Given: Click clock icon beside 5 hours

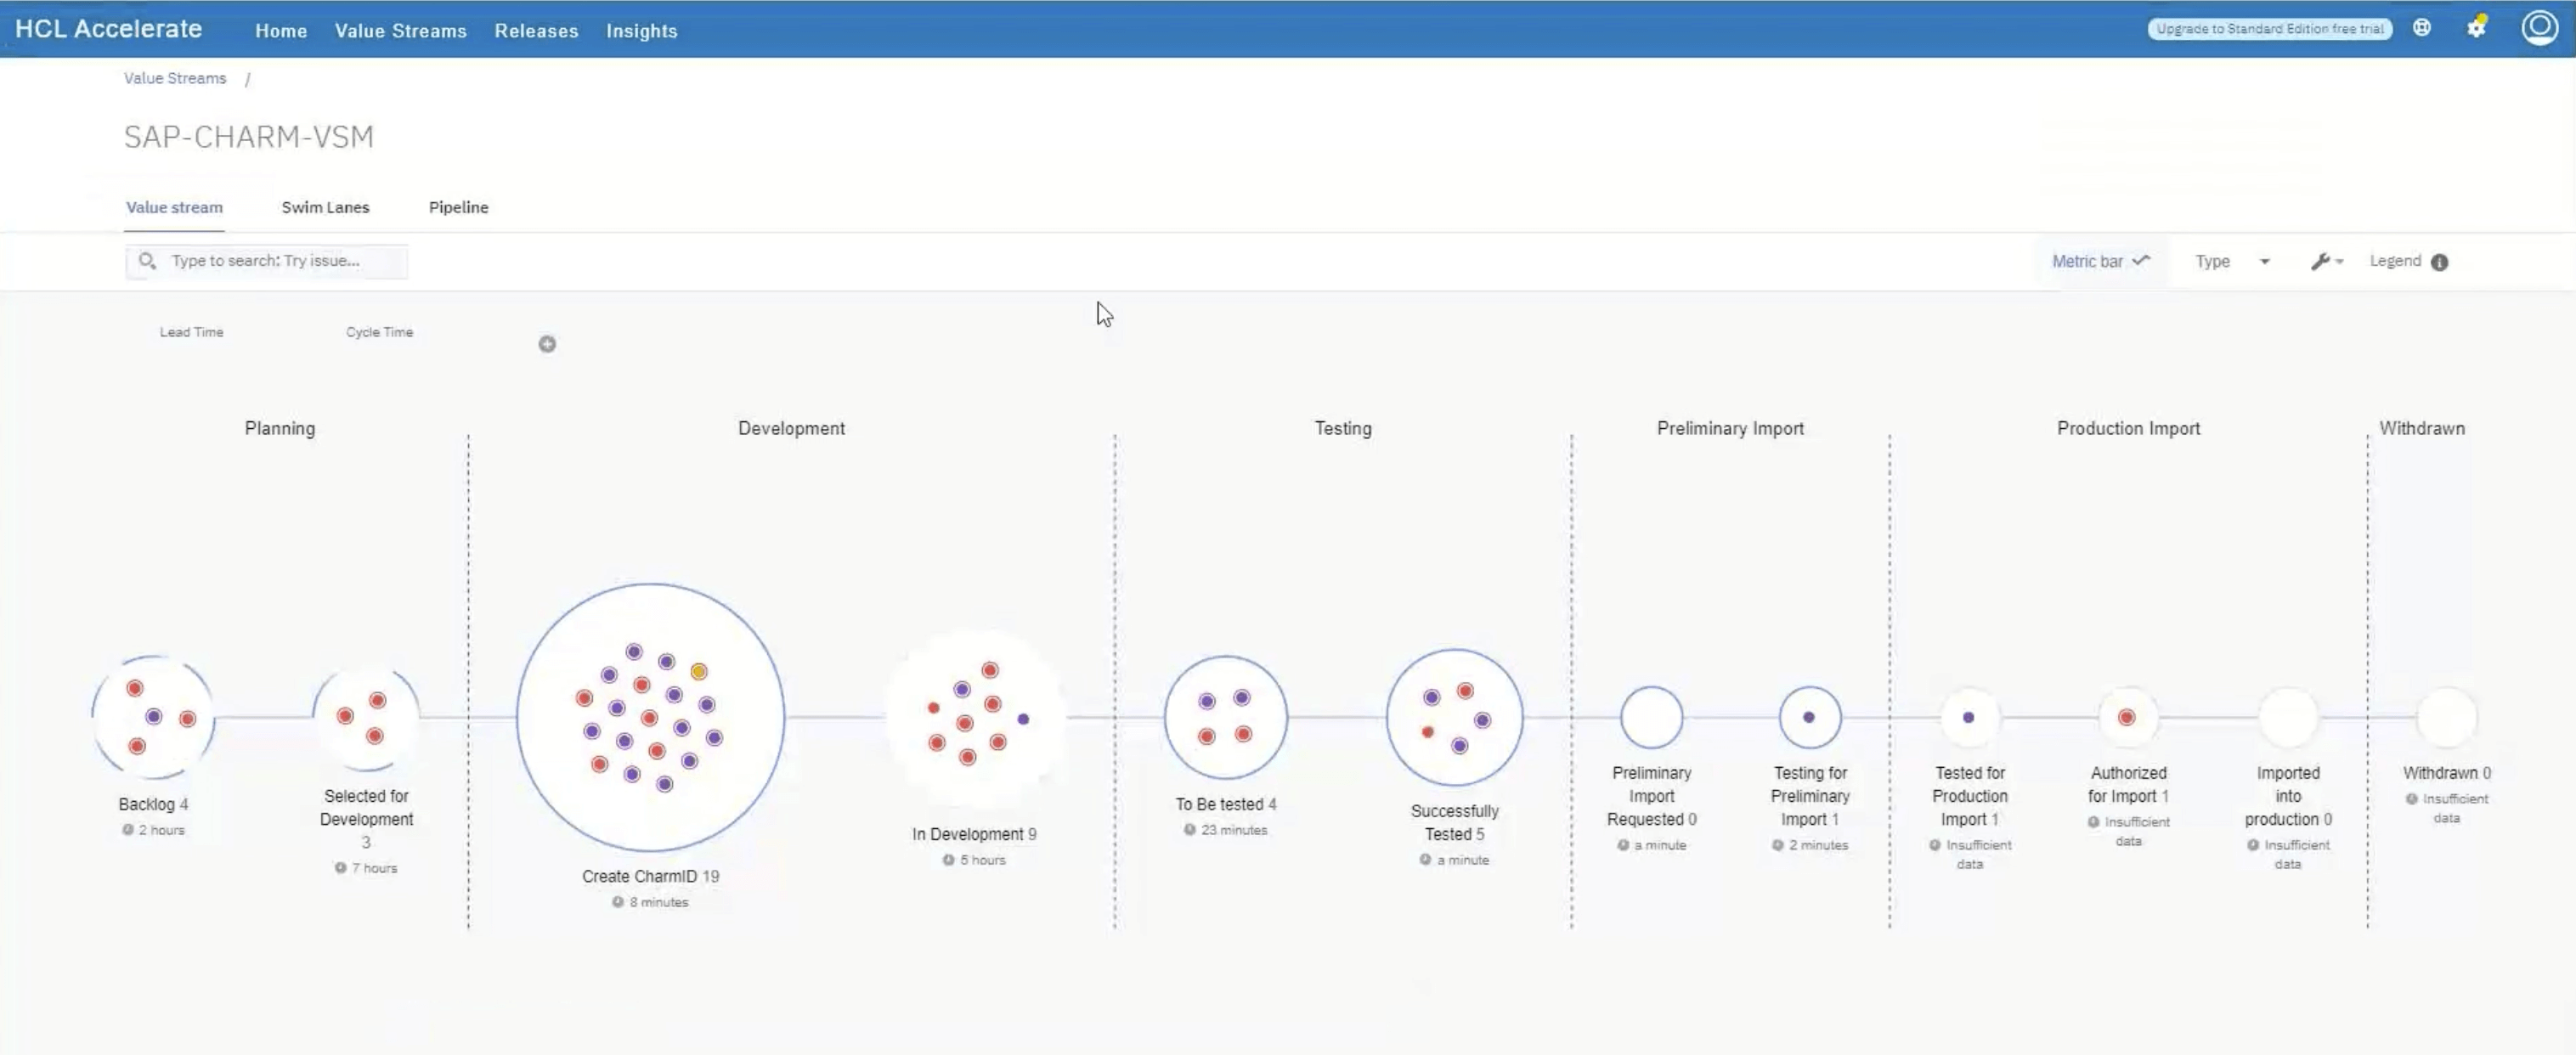Looking at the screenshot, I should tap(948, 860).
